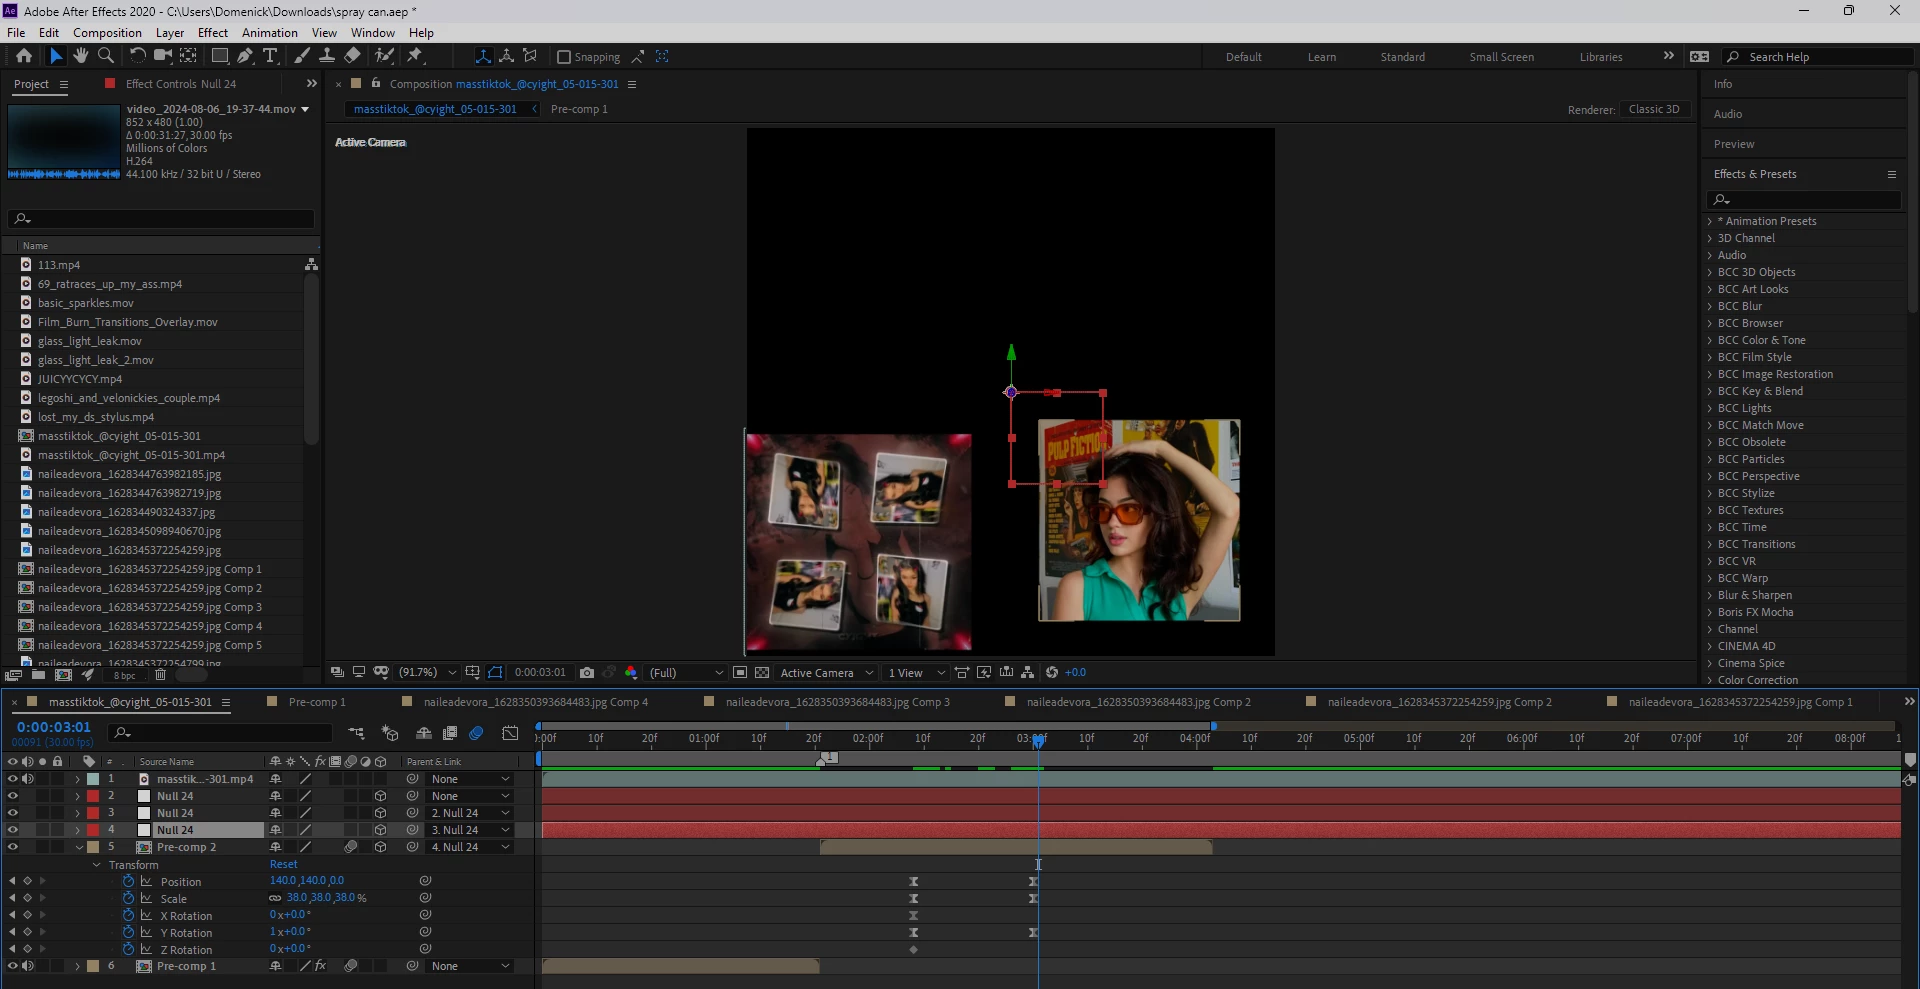
Task: Switch to the Pre-comp 1 timeline tab
Action: 317,703
